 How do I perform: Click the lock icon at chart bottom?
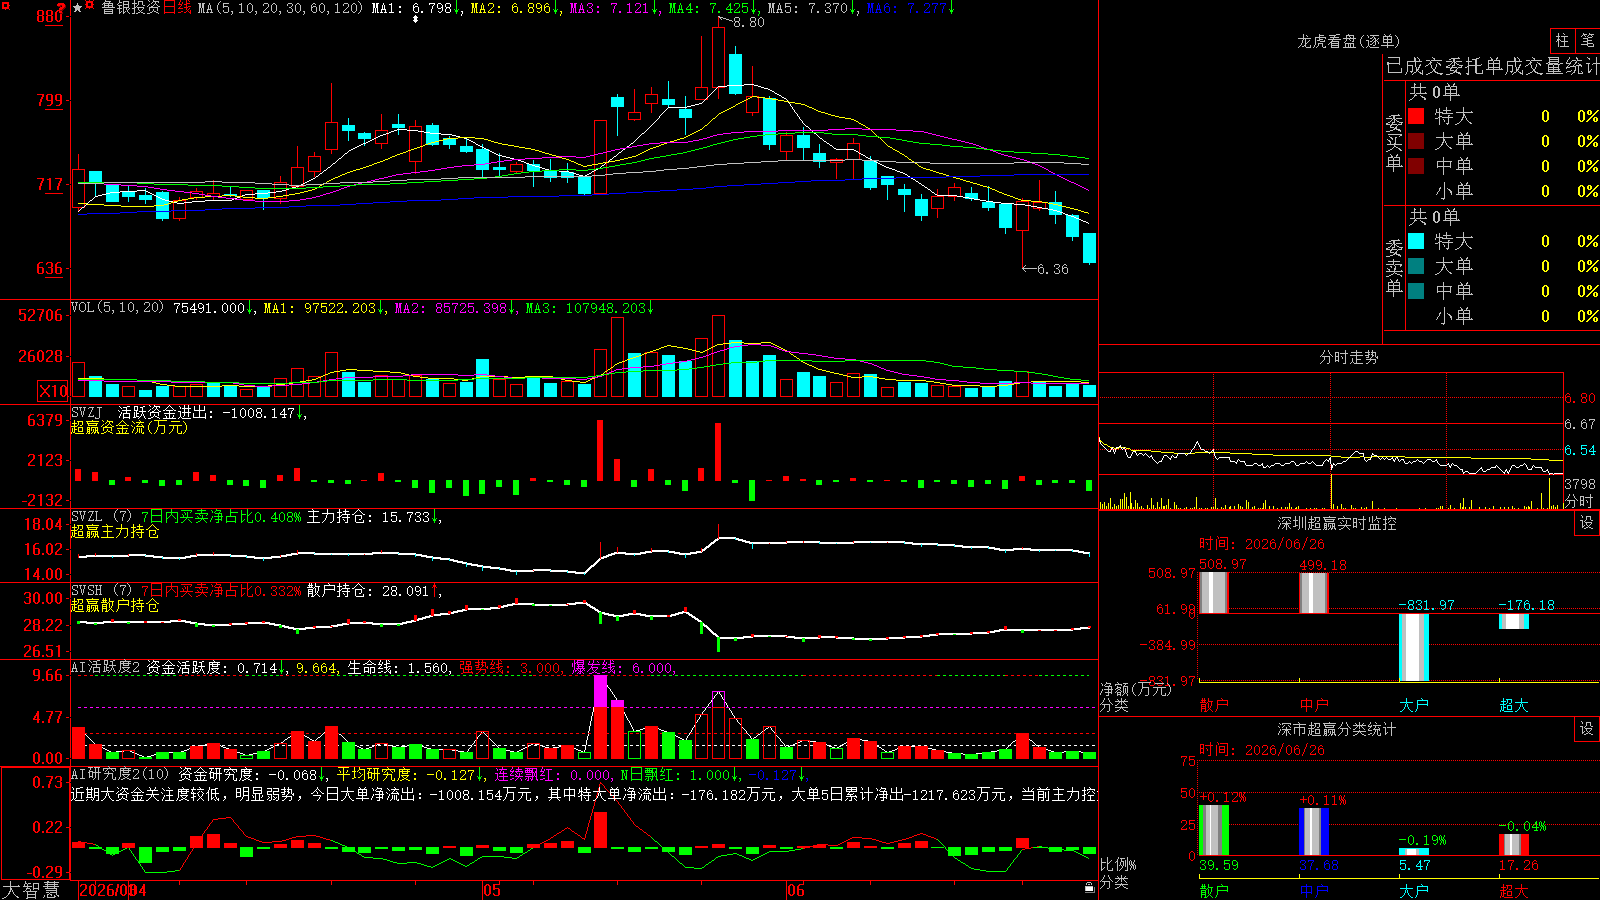(x=1089, y=887)
